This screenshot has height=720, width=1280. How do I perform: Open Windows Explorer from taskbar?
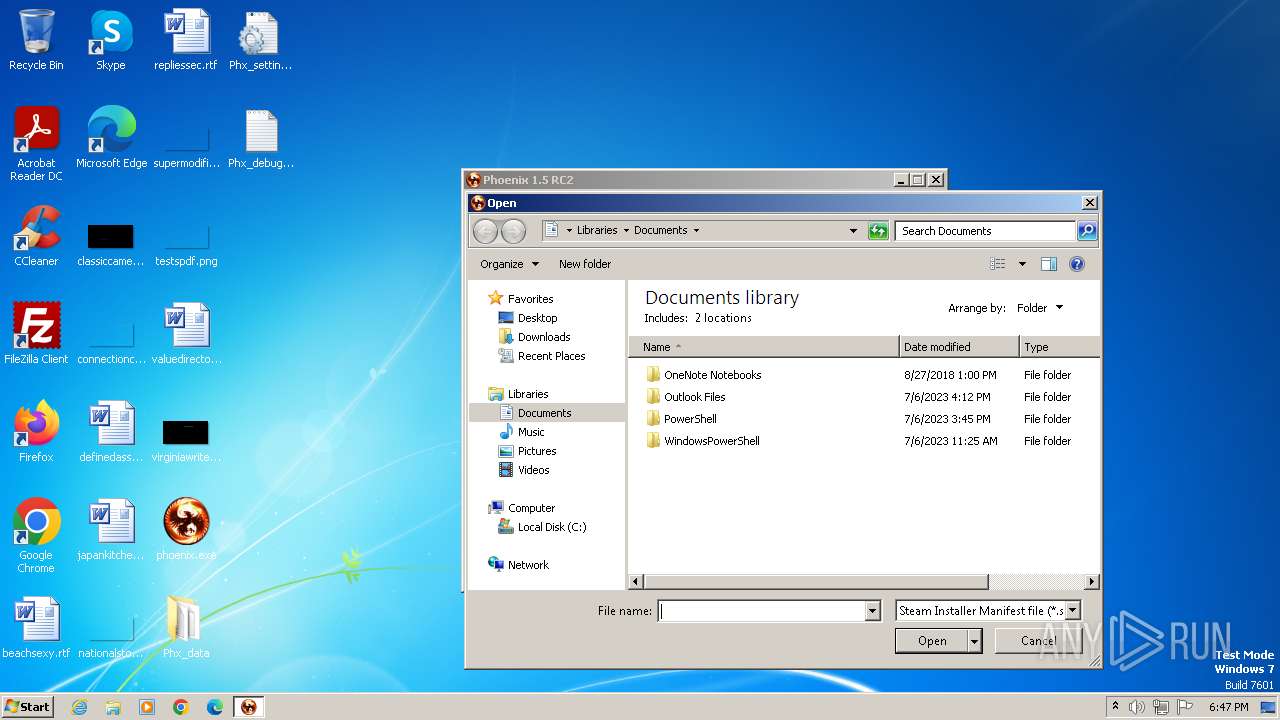[x=113, y=707]
